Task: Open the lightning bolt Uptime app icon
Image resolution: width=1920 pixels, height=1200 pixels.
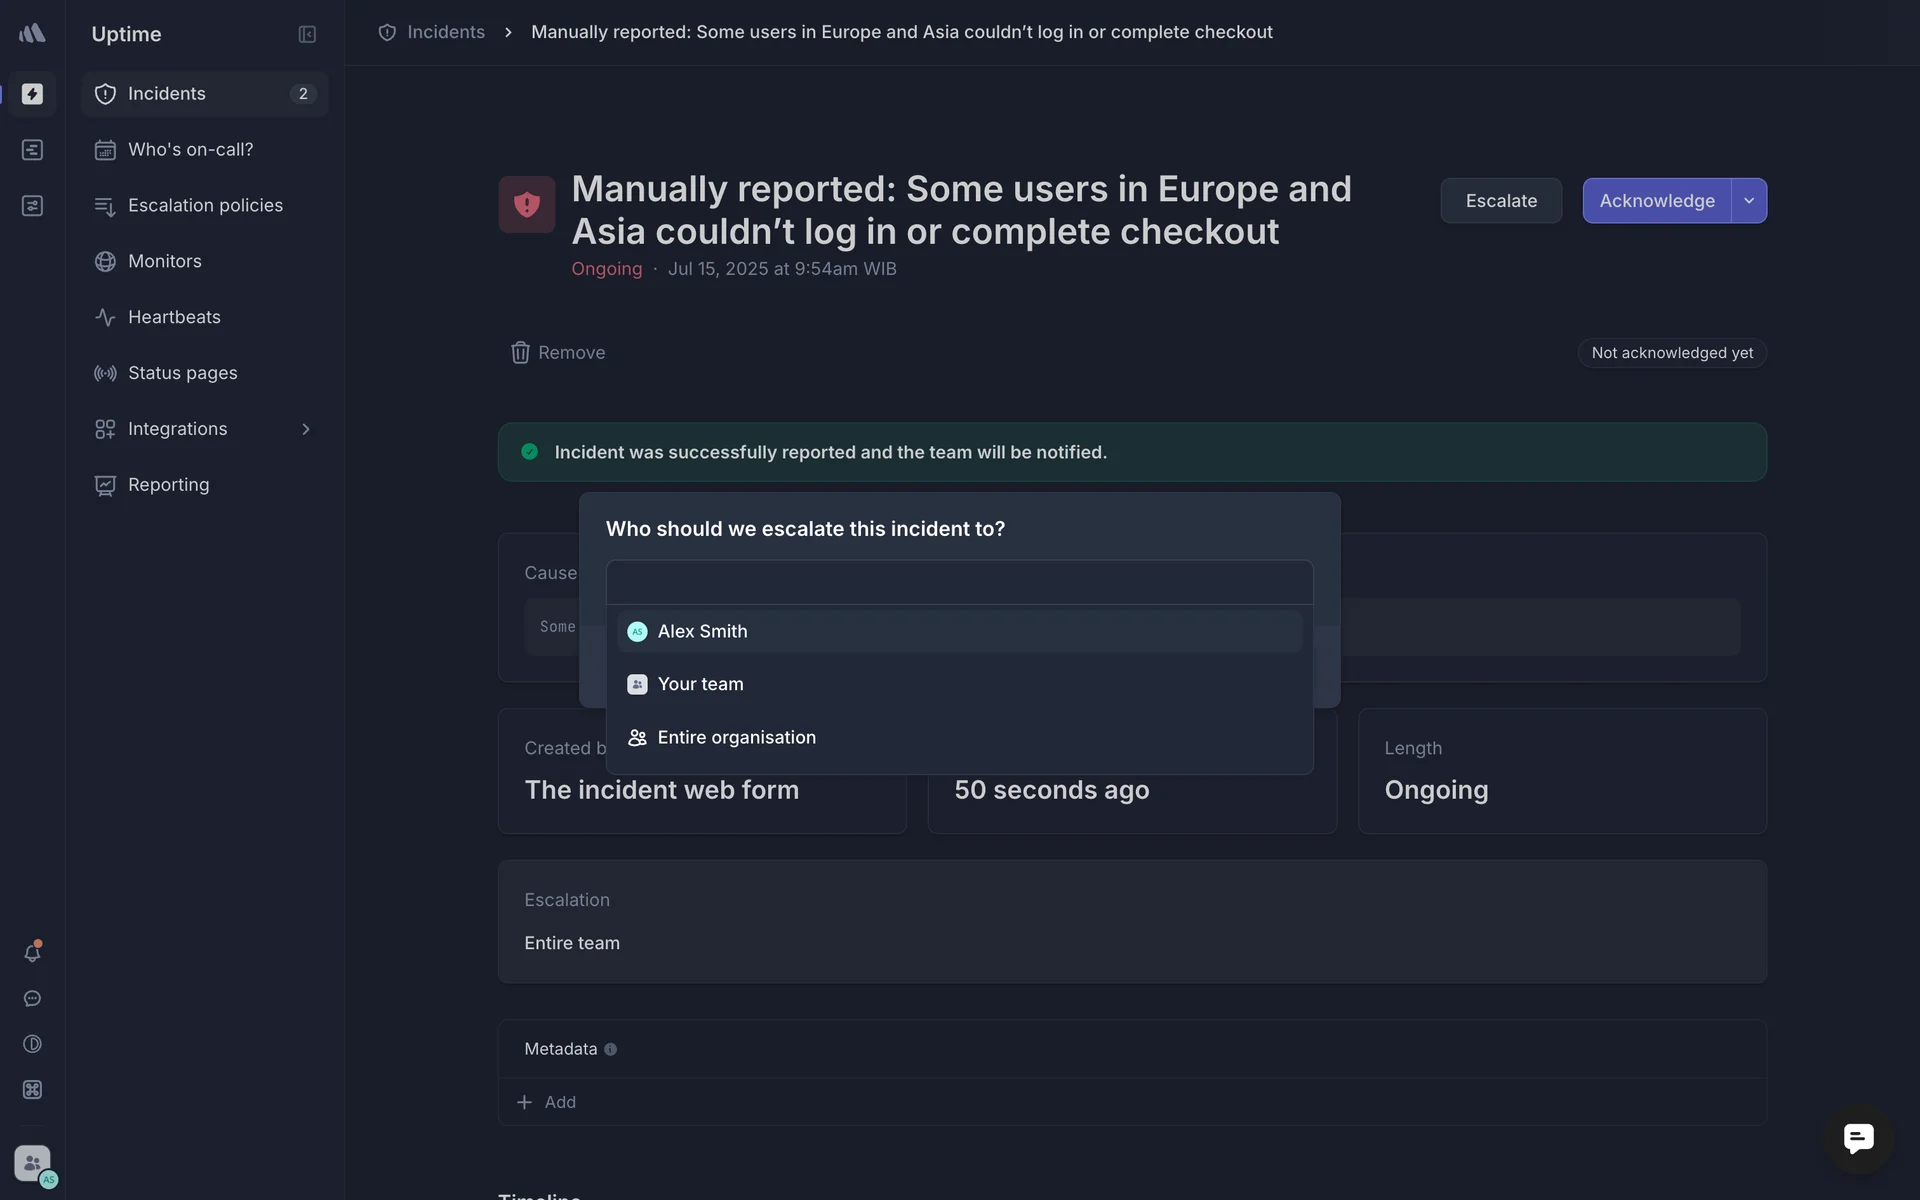Action: tap(32, 93)
